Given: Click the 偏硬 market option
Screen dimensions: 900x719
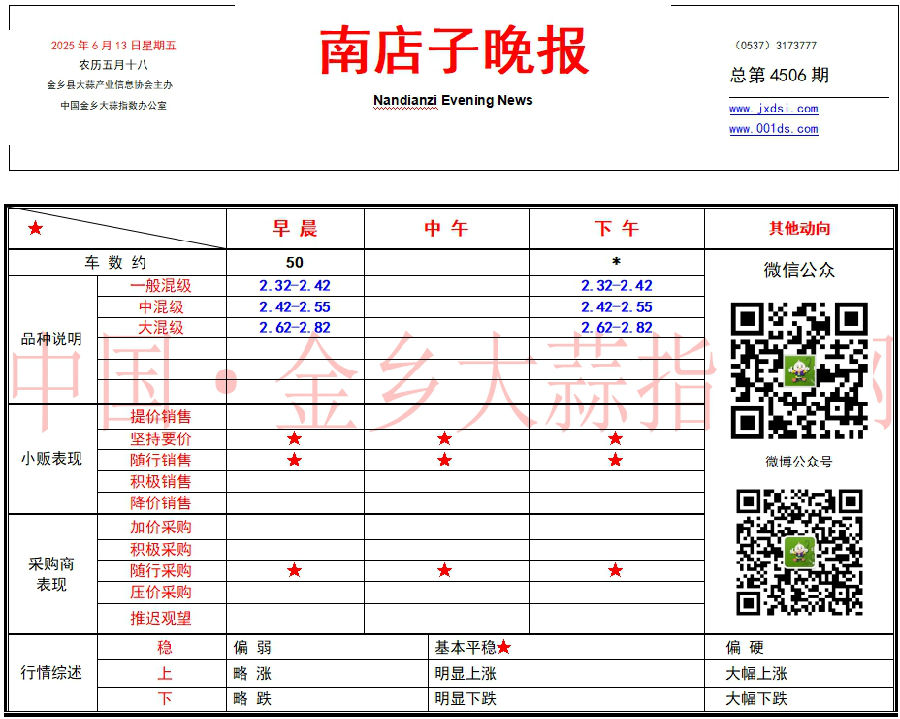Looking at the screenshot, I should pos(744,648).
